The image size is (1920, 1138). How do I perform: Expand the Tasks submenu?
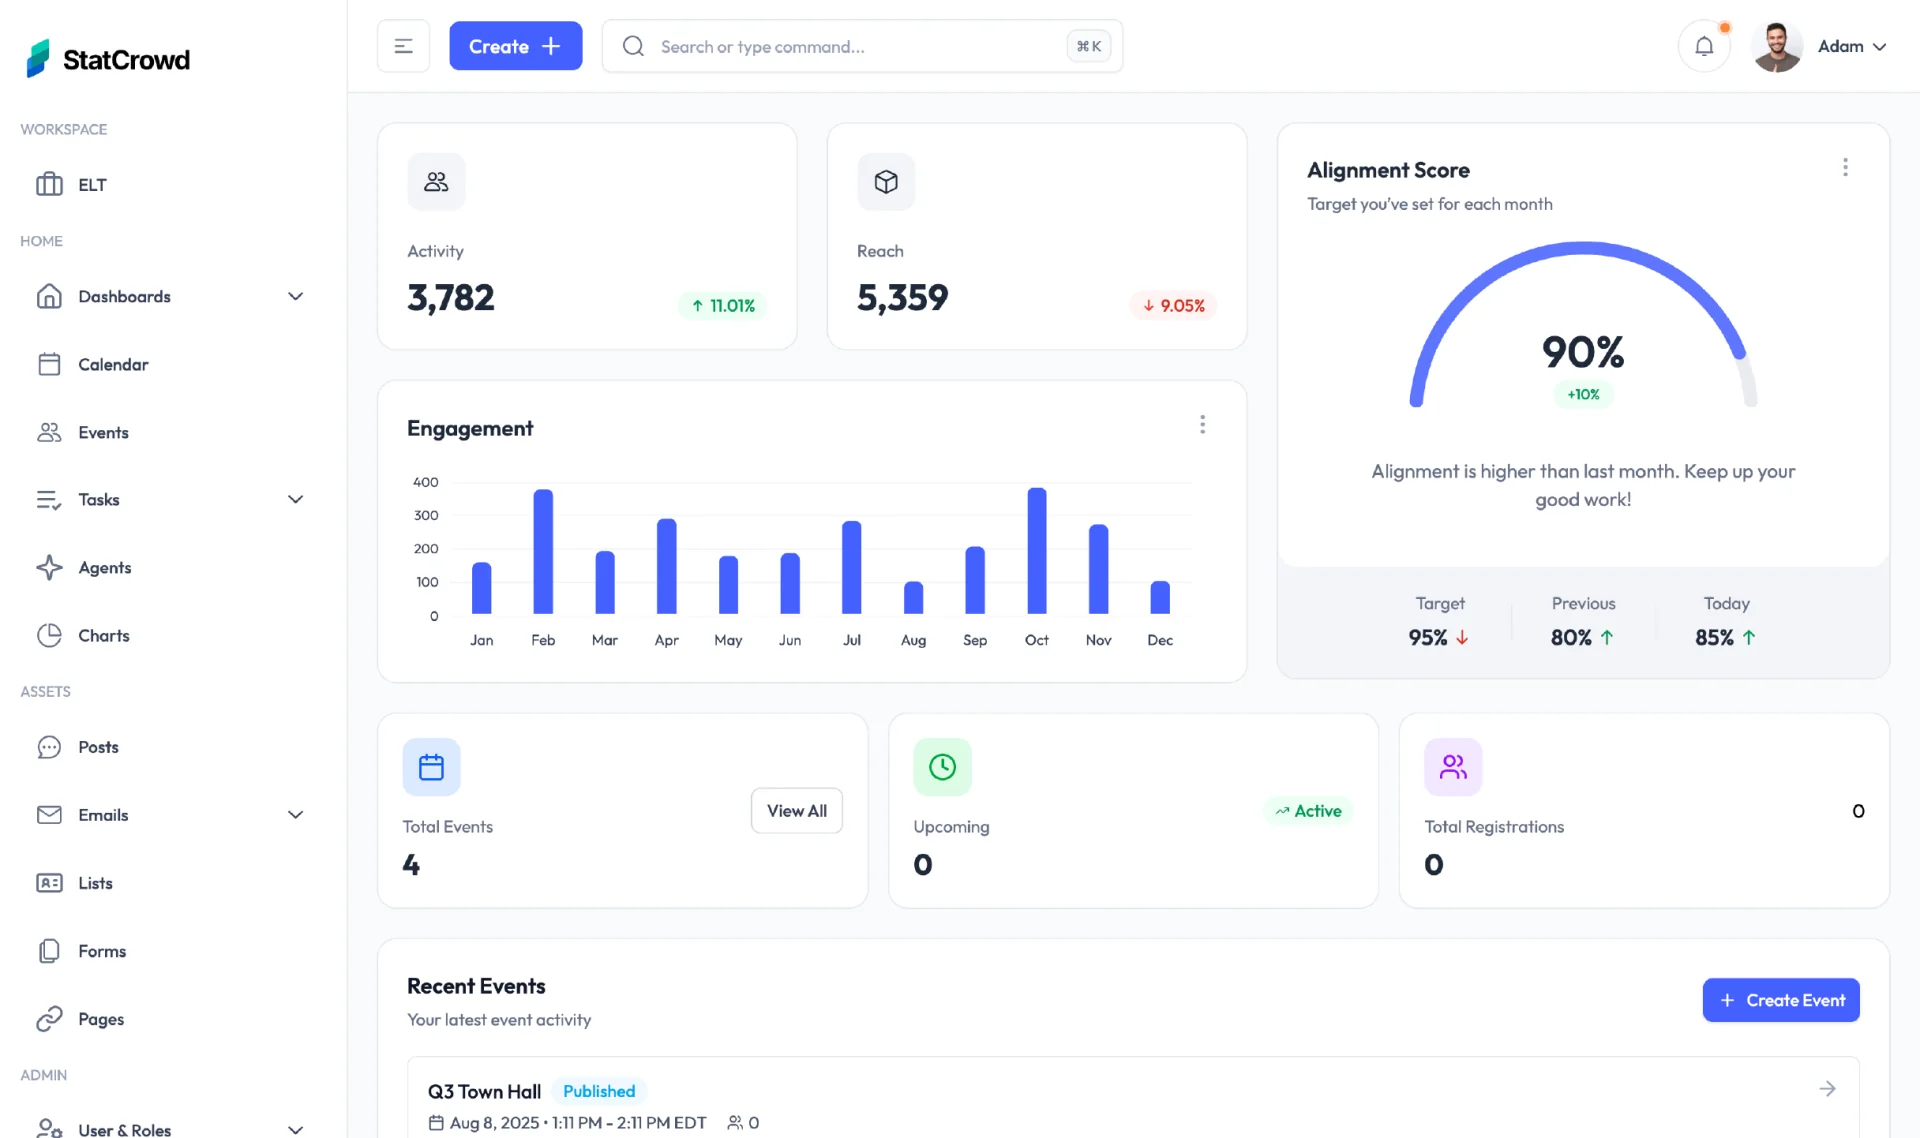[x=295, y=499]
